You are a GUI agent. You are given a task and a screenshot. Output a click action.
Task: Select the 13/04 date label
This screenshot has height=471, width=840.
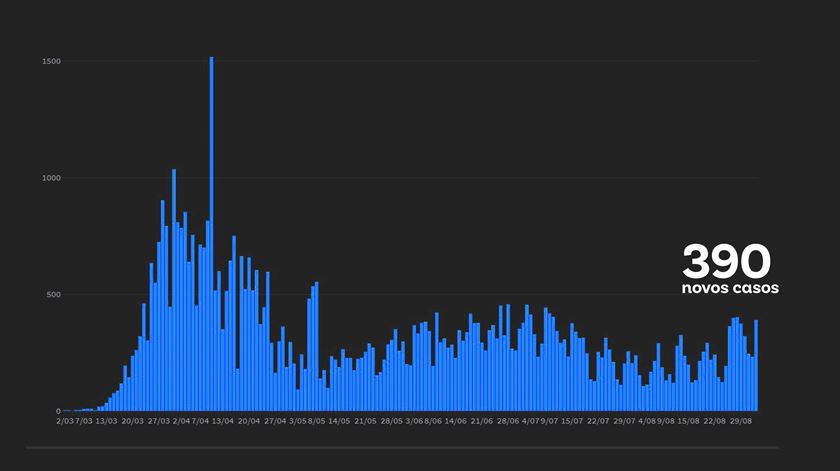tap(222, 422)
